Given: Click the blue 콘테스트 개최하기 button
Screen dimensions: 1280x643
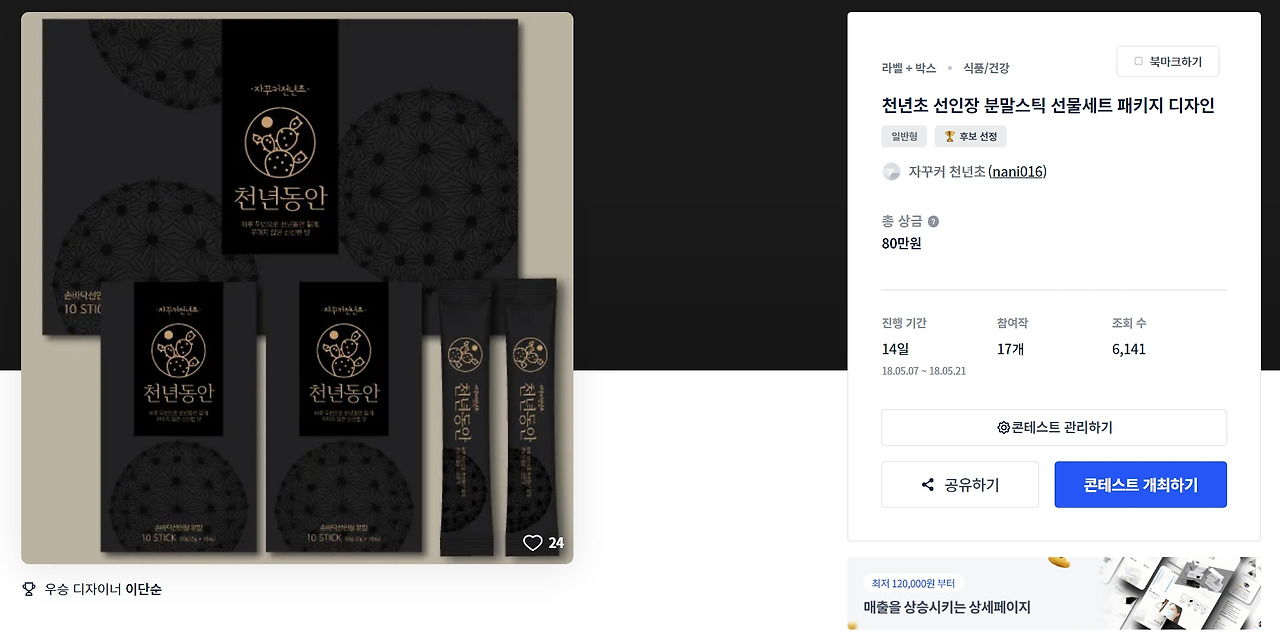Looking at the screenshot, I should pyautogui.click(x=1140, y=485).
